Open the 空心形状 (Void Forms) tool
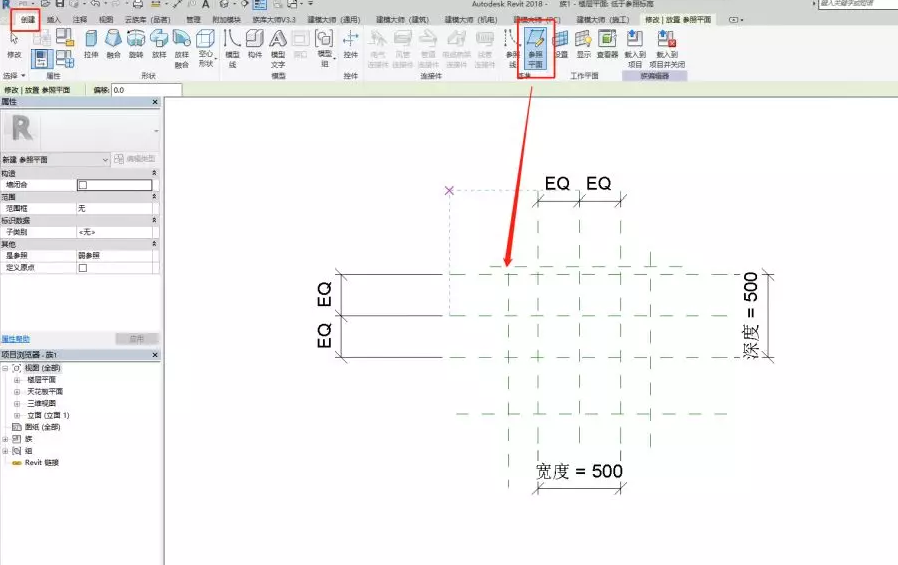 (x=206, y=48)
